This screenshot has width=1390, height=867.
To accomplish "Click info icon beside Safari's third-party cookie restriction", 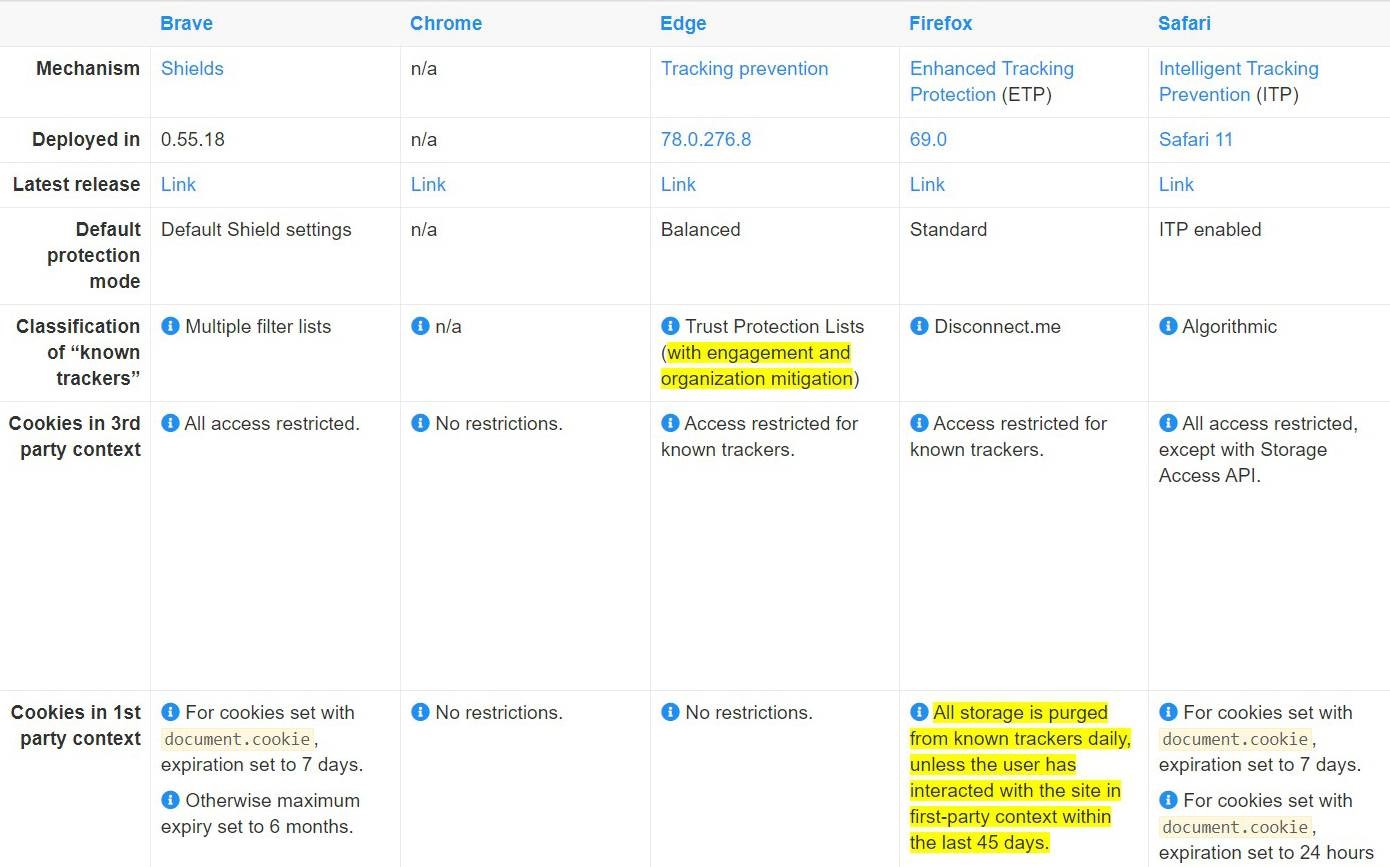I will click(x=1168, y=423).
